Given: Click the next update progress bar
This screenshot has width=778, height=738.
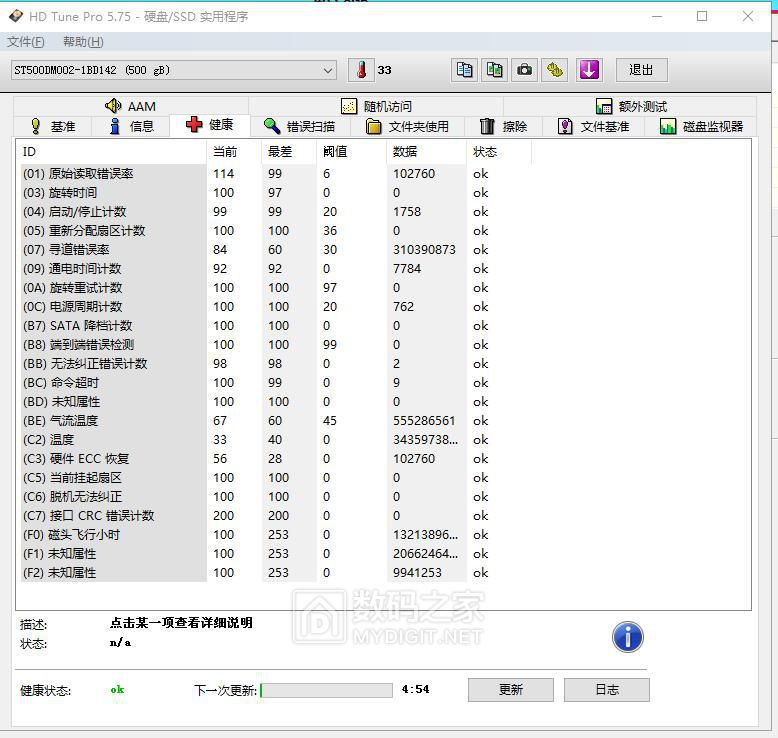Looking at the screenshot, I should pos(326,690).
